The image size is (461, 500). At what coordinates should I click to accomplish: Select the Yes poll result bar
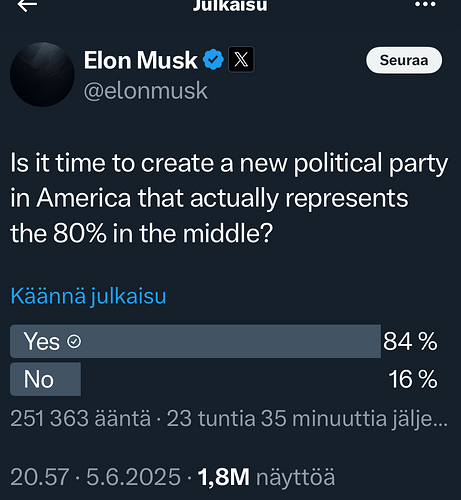[195, 341]
